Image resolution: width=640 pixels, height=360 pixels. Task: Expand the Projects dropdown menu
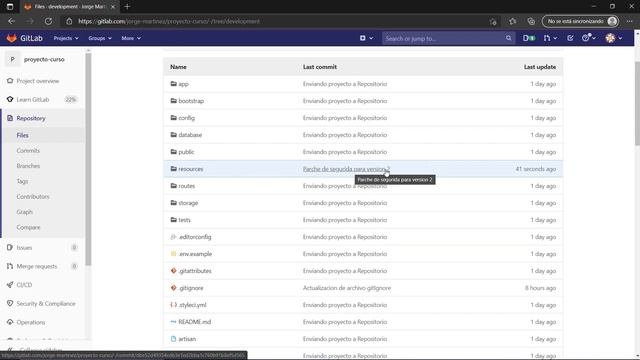coord(66,38)
